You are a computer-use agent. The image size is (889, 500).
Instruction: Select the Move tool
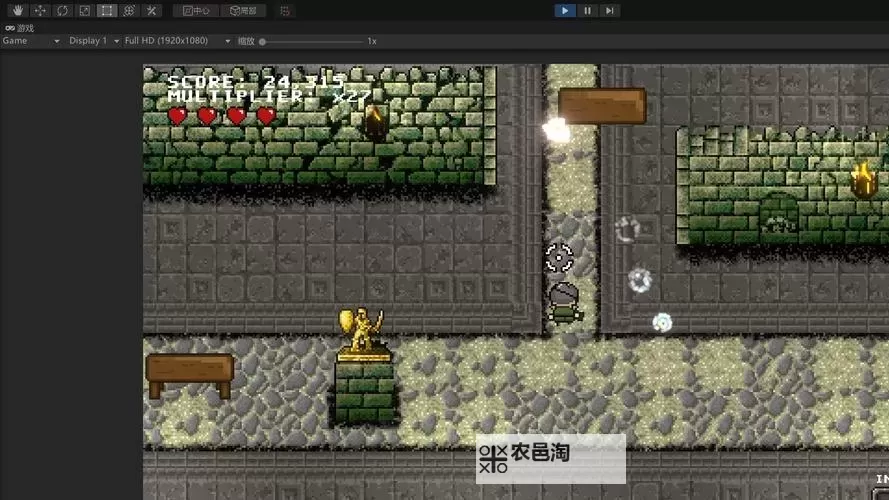[x=40, y=10]
